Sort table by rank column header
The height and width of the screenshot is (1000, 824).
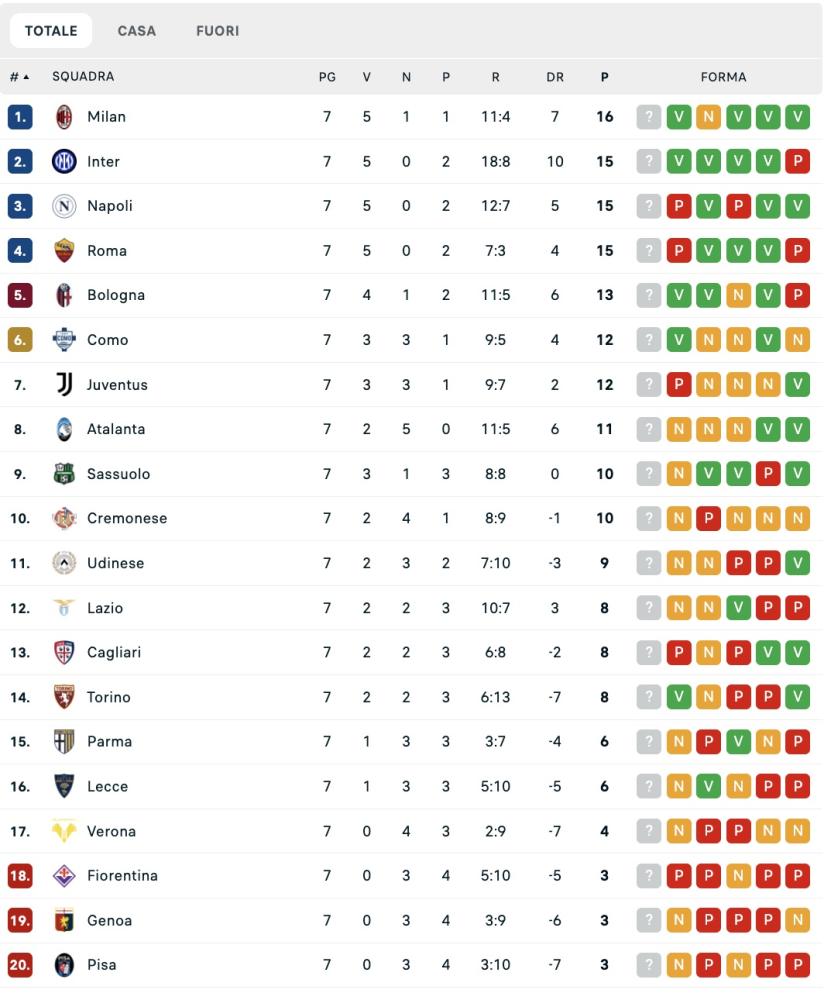pyautogui.click(x=19, y=77)
